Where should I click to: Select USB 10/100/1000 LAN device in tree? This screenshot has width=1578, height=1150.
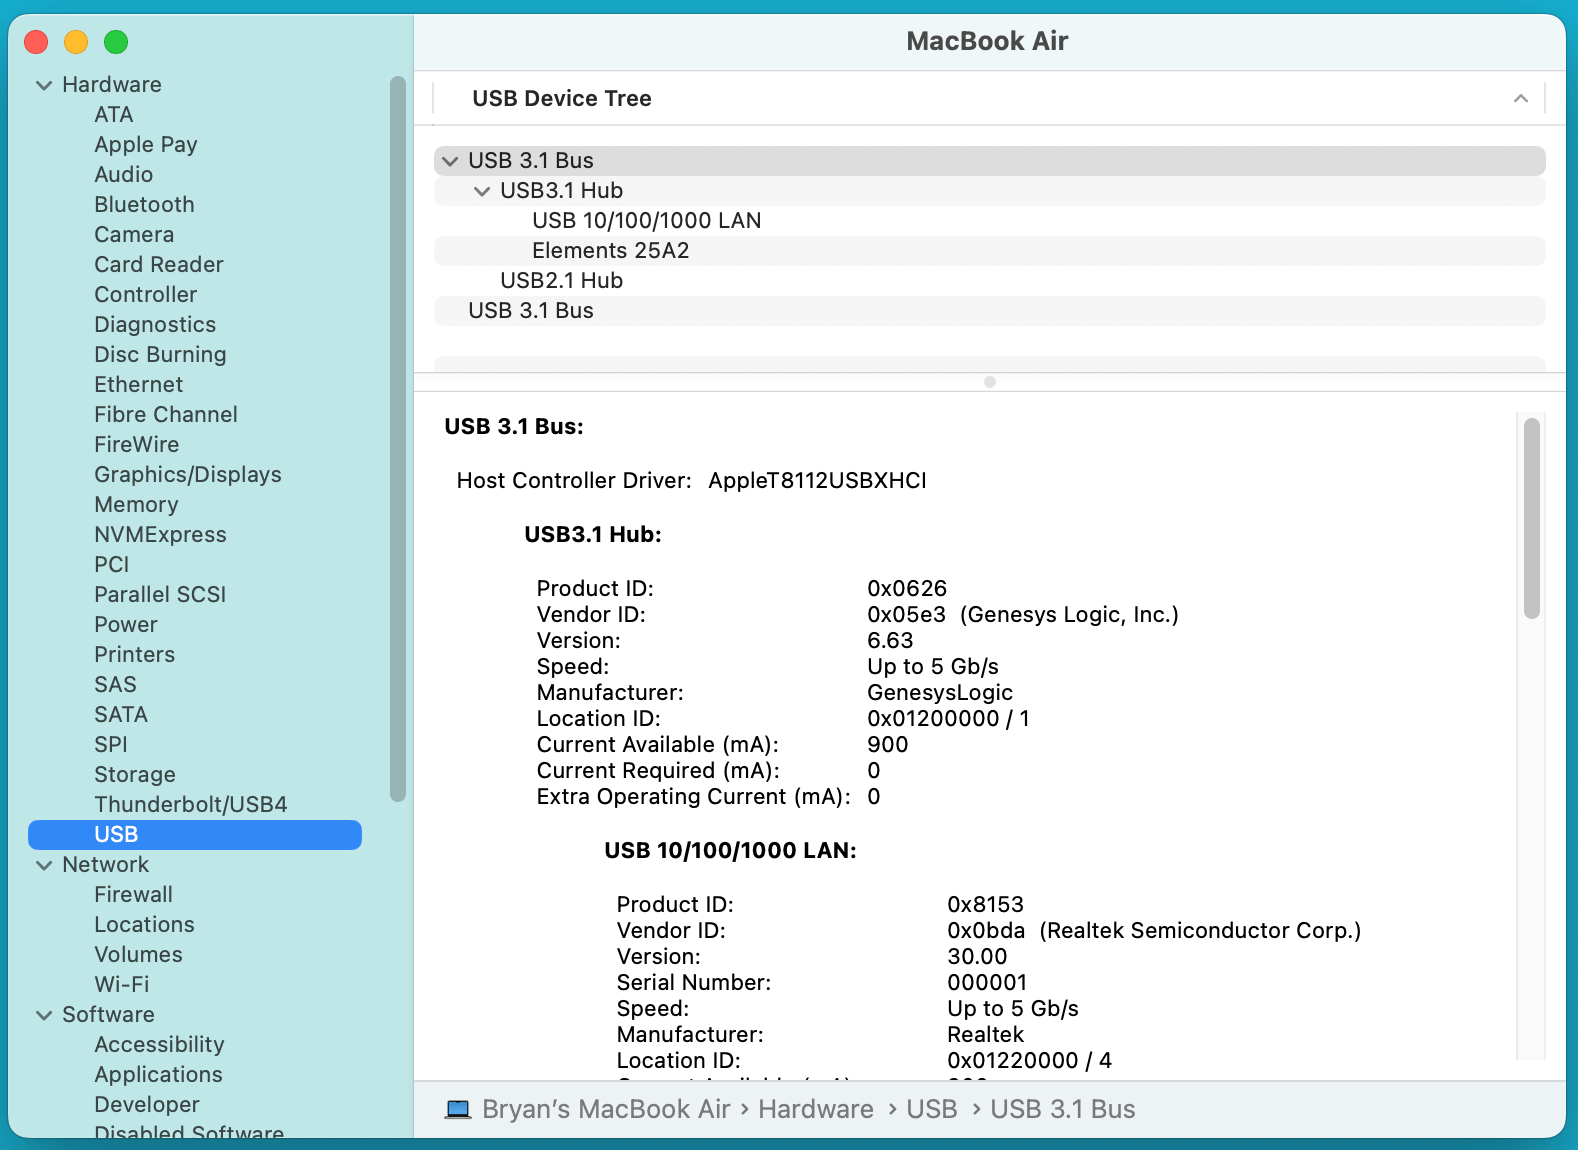pos(646,221)
